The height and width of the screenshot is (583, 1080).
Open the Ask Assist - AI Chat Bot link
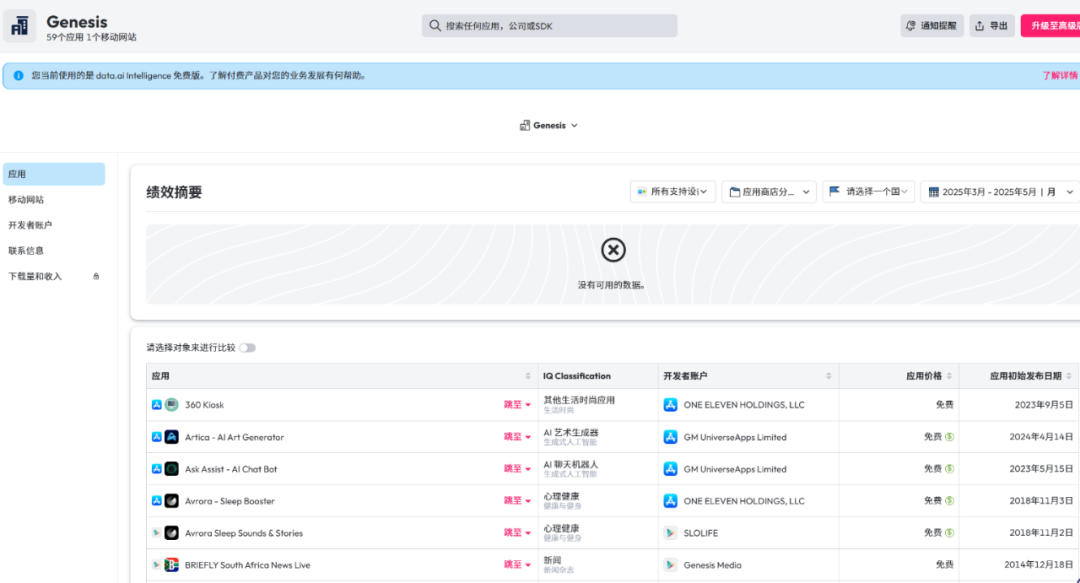pos(231,469)
